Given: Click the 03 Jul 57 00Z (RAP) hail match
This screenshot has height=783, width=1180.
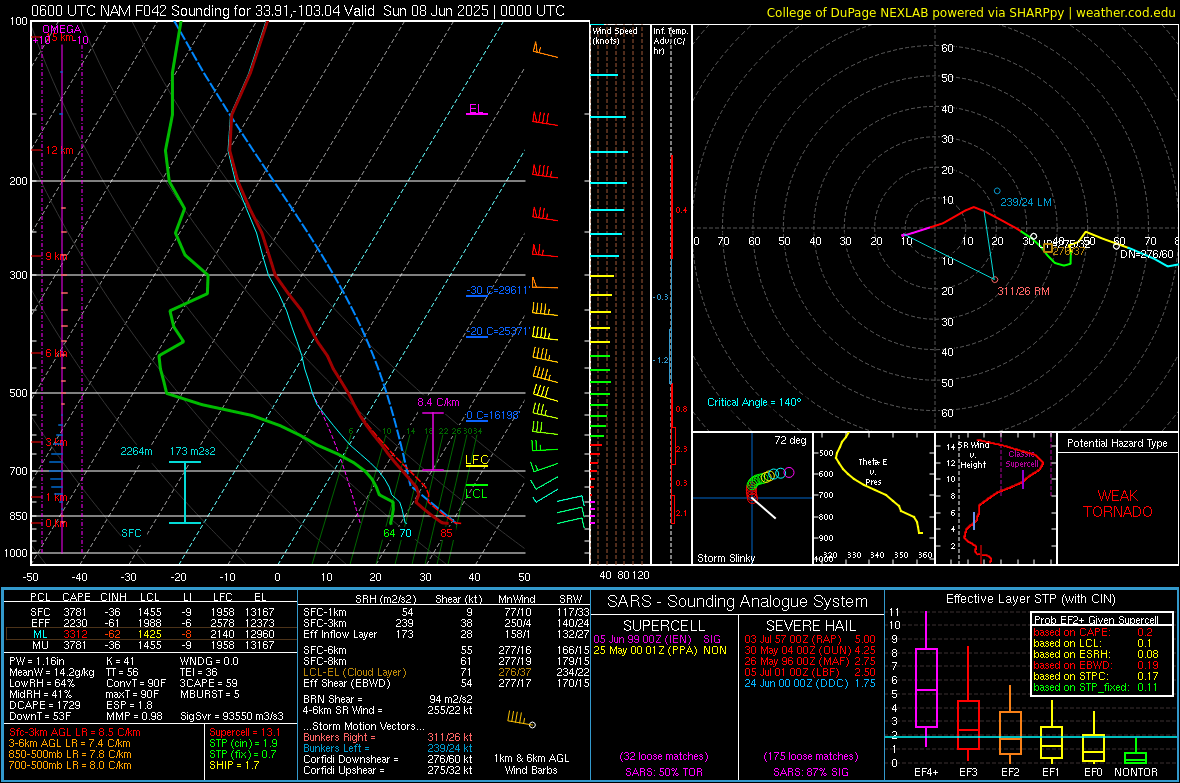Looking at the screenshot, I should click(810, 638).
